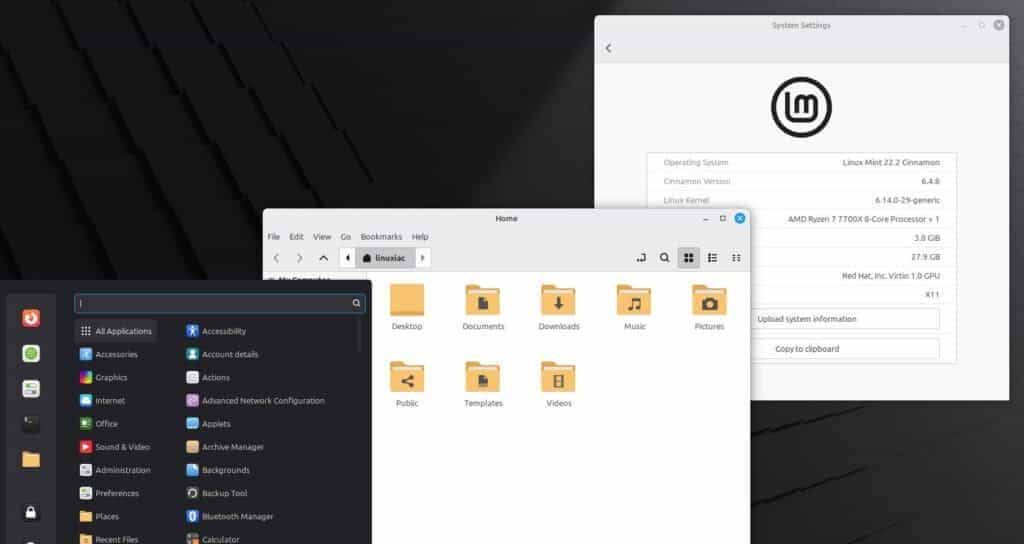
Task: Open System Settings icon in menu favorites
Action: (x=31, y=389)
